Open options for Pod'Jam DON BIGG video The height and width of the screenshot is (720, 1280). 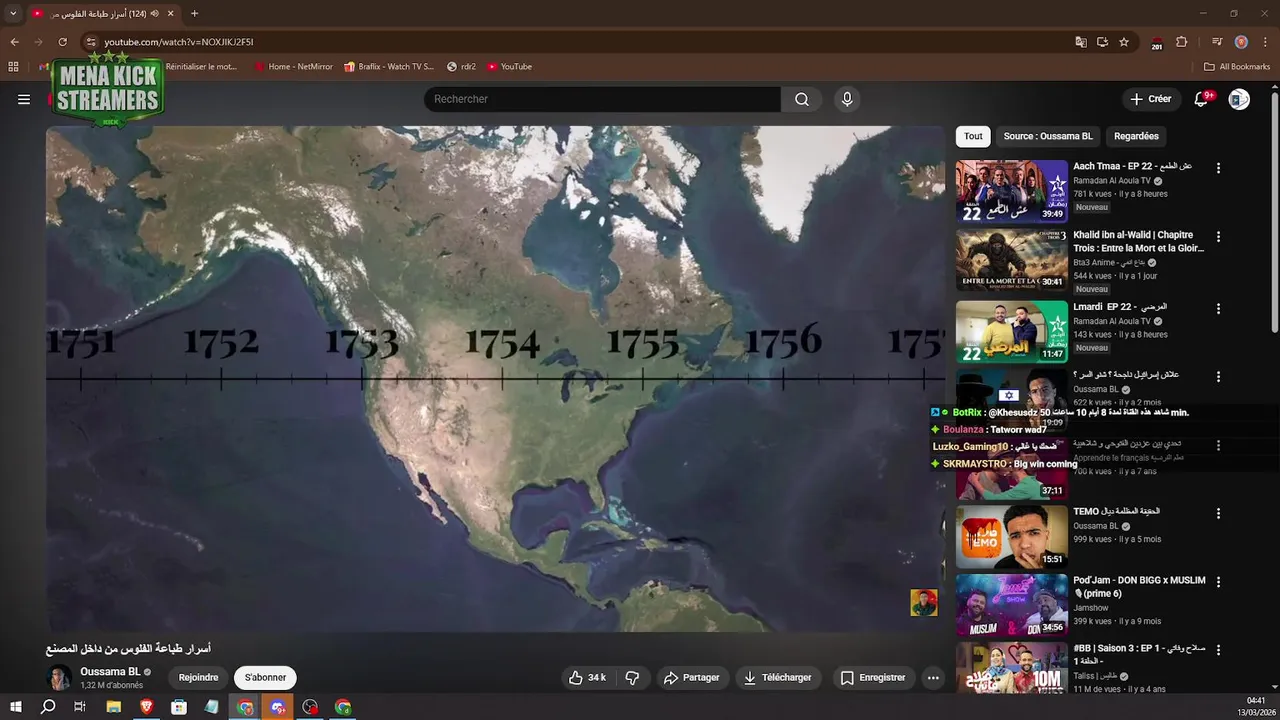pos(1218,582)
